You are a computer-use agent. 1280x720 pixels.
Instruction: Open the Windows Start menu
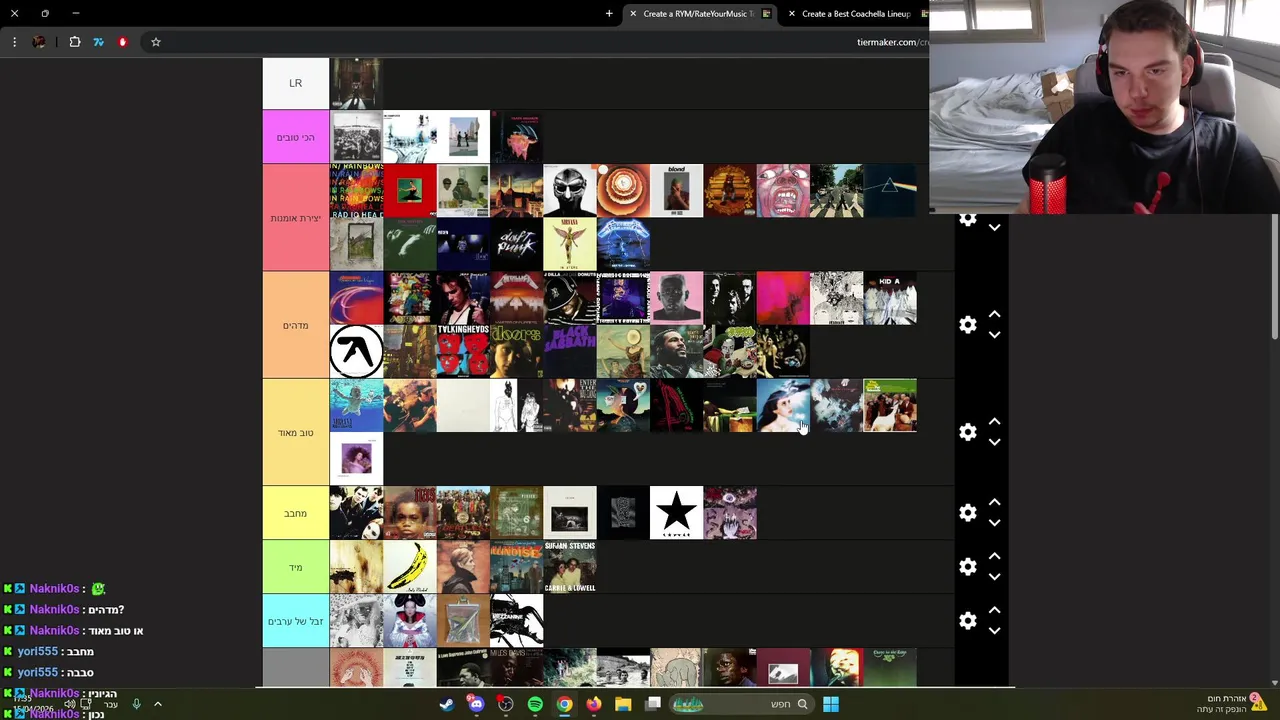pyautogui.click(x=830, y=704)
